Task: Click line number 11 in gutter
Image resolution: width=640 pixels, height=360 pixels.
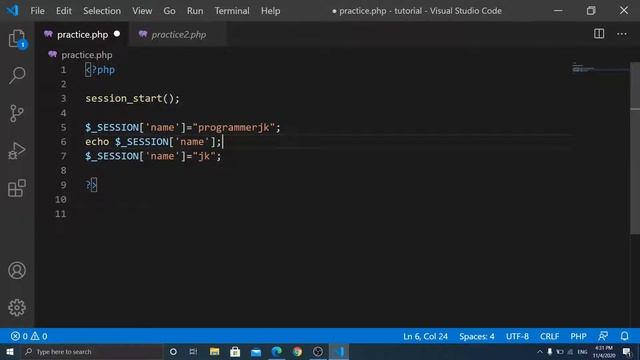Action: click(x=60, y=214)
